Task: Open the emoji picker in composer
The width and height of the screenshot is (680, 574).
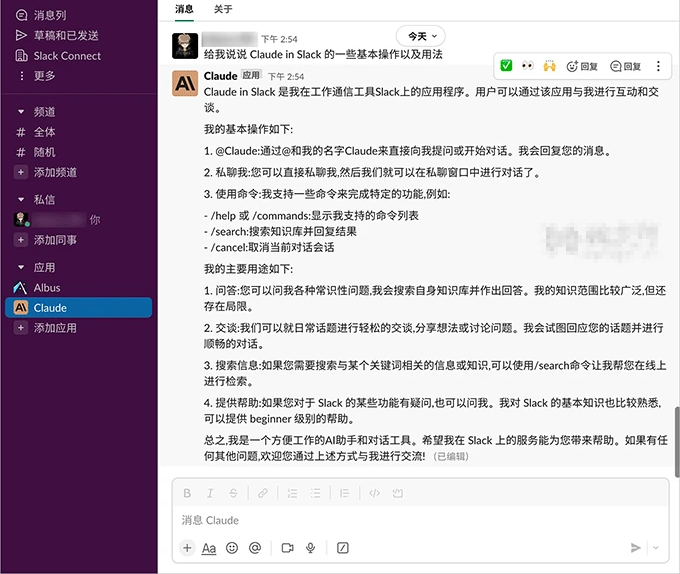Action: (x=232, y=548)
